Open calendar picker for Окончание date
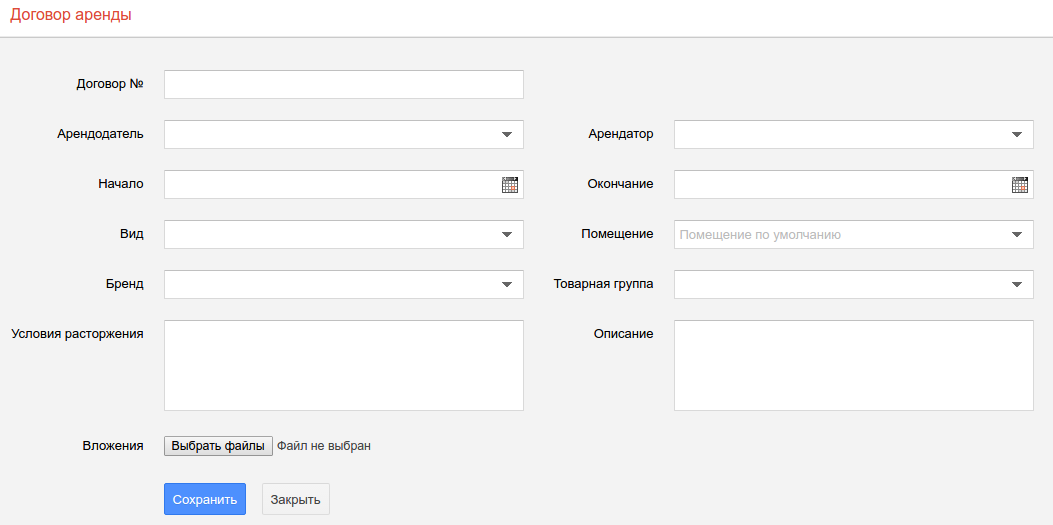 [x=1020, y=185]
